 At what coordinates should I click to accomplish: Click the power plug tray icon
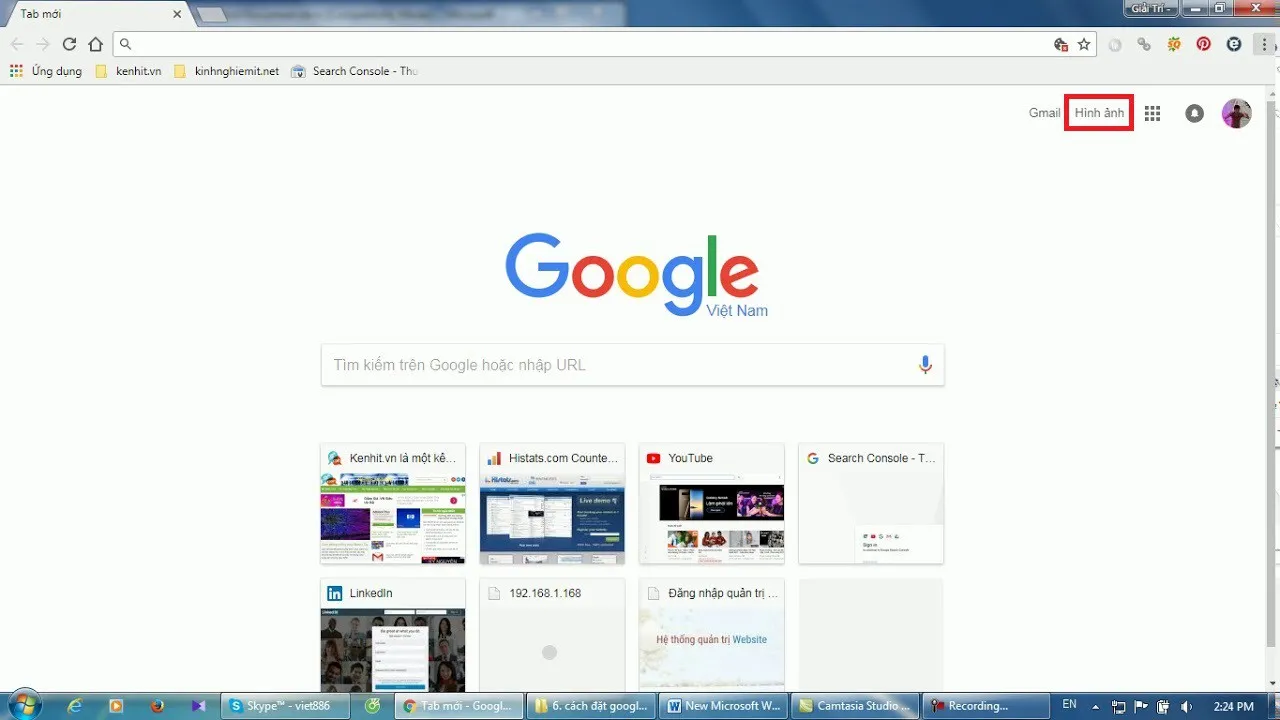pos(1162,706)
